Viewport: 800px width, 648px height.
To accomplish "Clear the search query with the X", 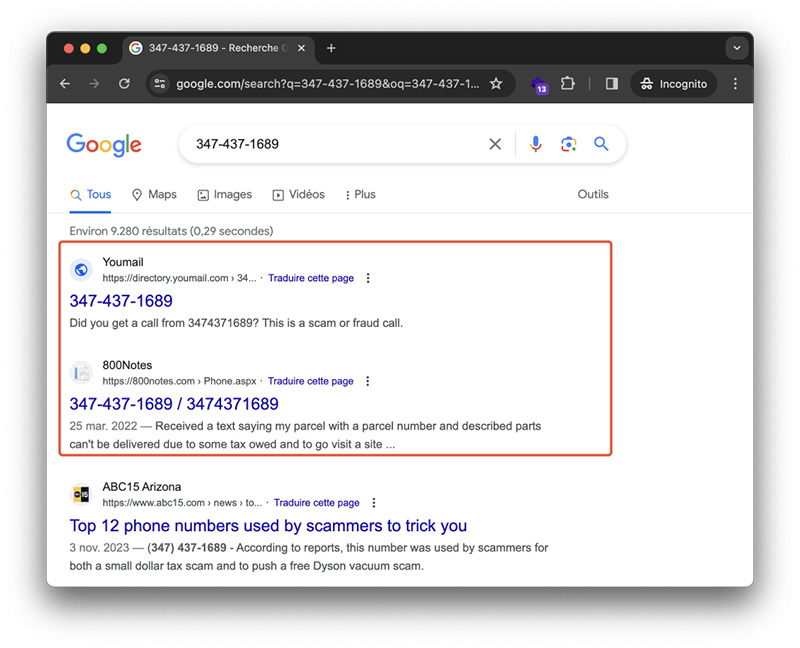I will coord(495,144).
